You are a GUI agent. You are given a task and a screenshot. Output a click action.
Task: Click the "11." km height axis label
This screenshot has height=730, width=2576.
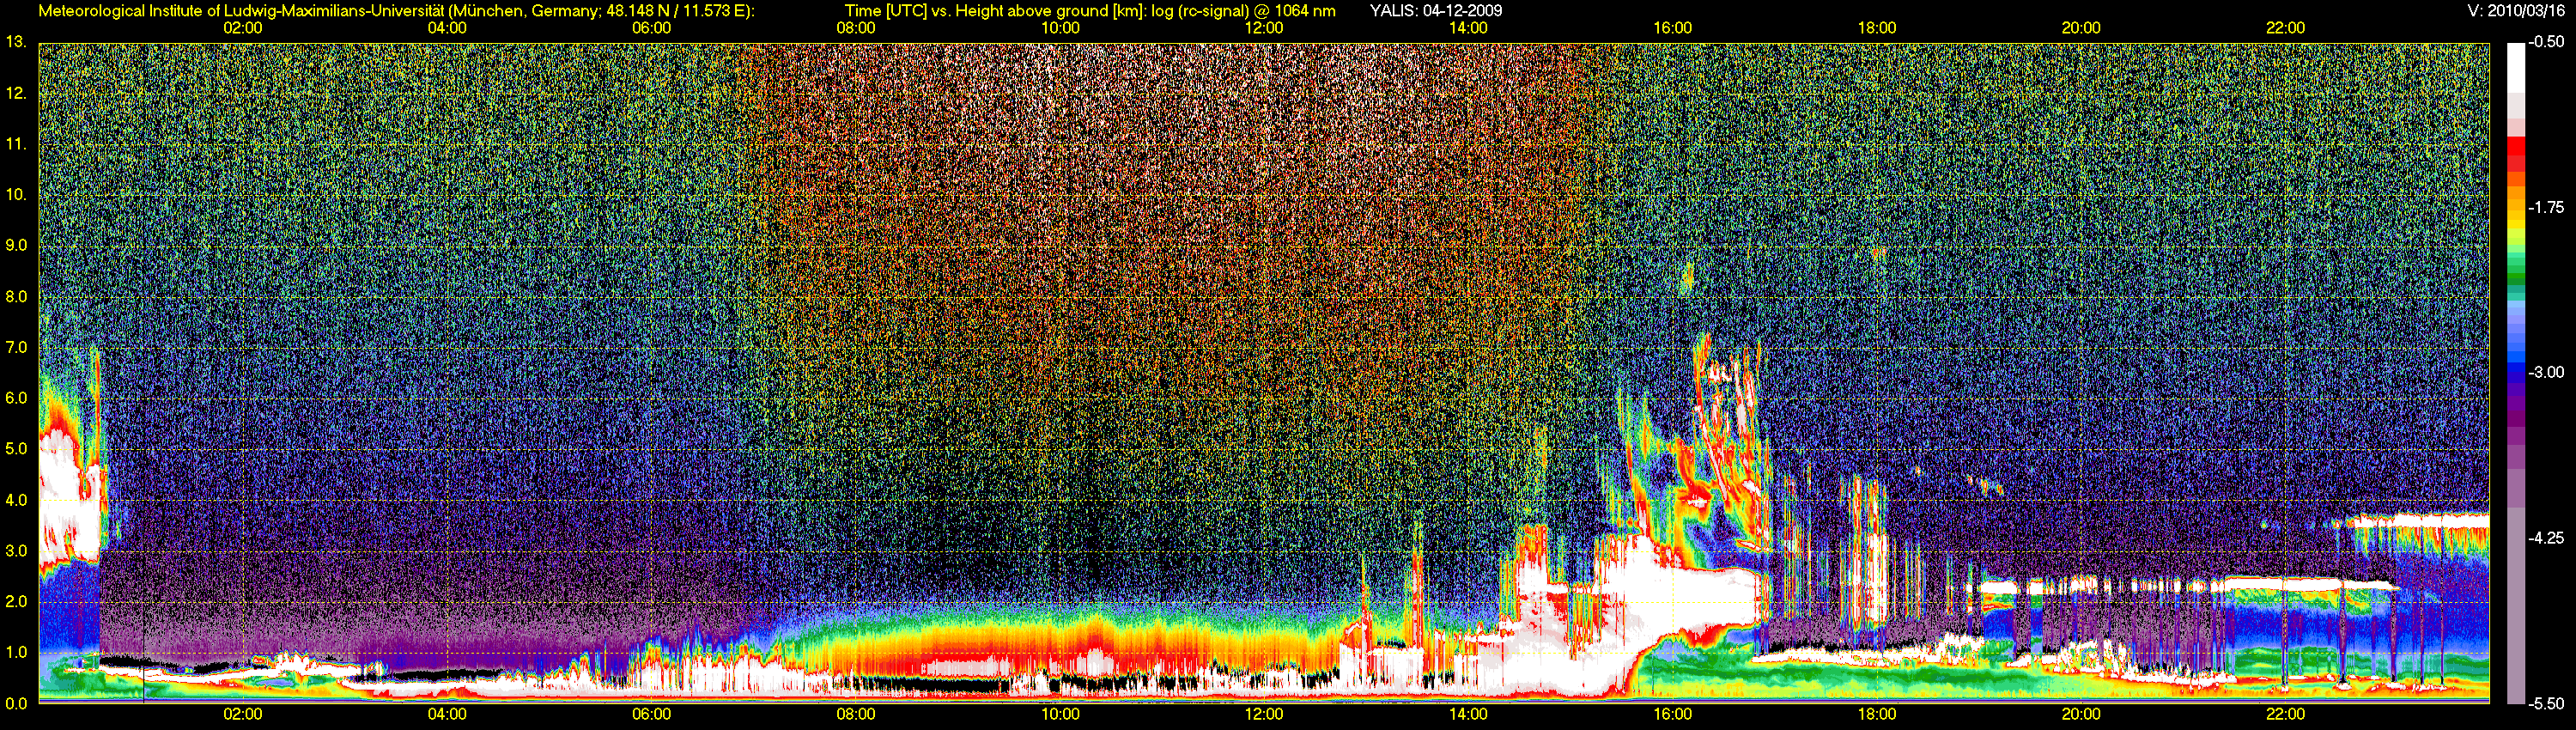coord(16,144)
